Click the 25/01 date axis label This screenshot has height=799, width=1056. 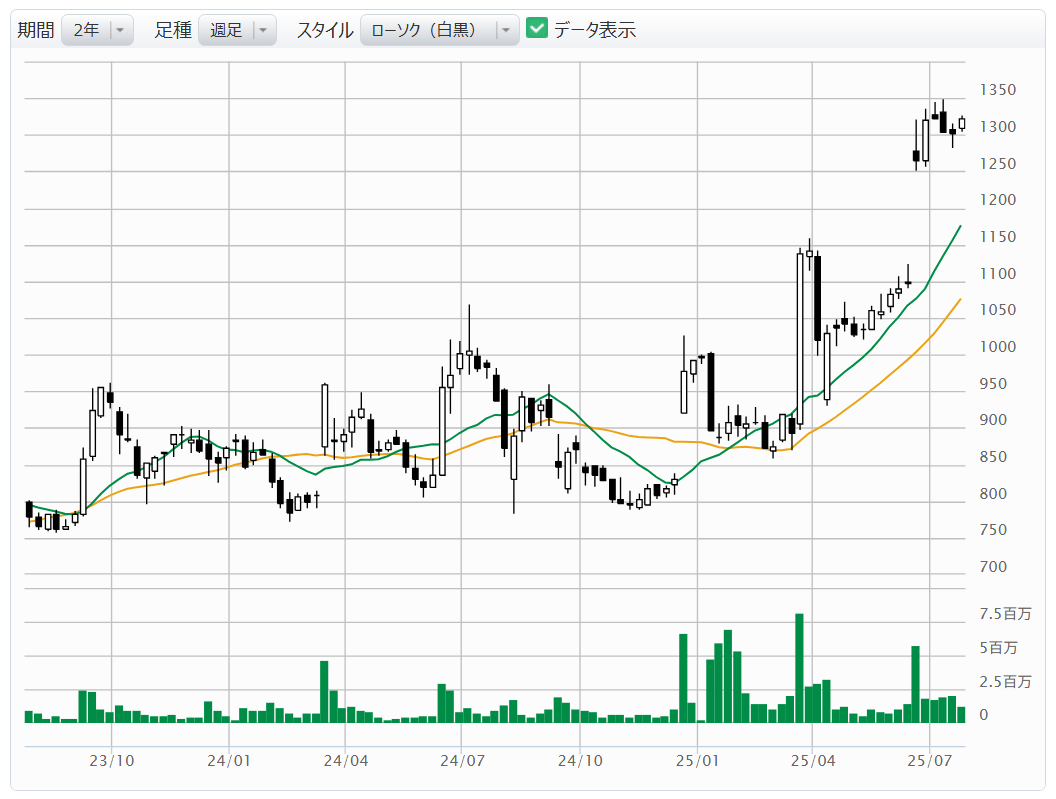coord(697,761)
